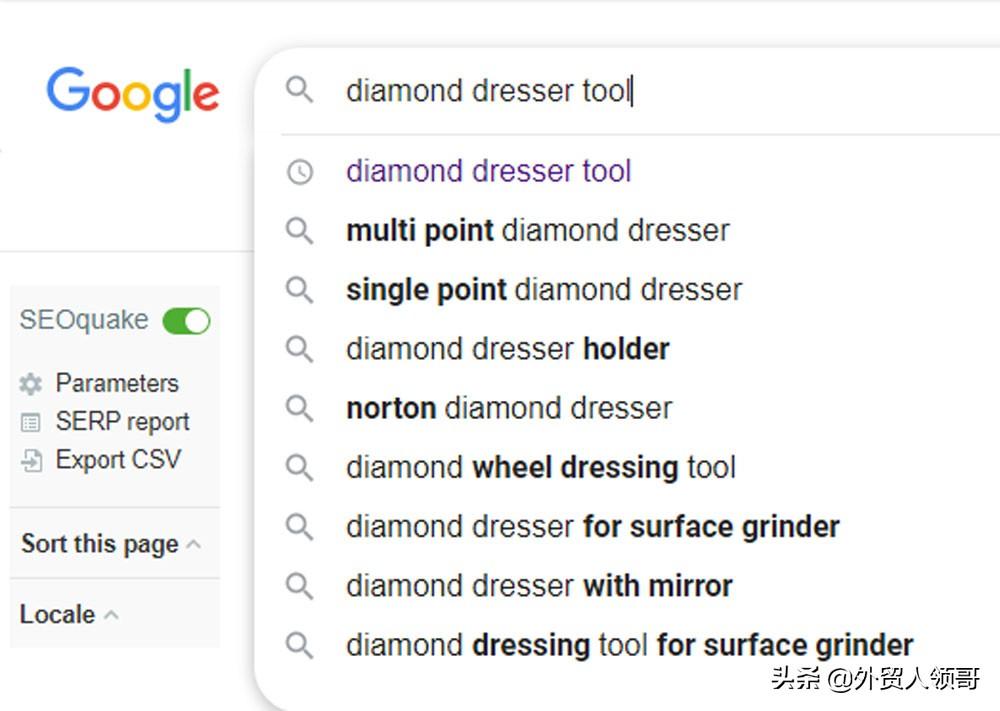Click the clock history icon beside the first suggestion
This screenshot has height=711, width=1000.
coord(300,172)
